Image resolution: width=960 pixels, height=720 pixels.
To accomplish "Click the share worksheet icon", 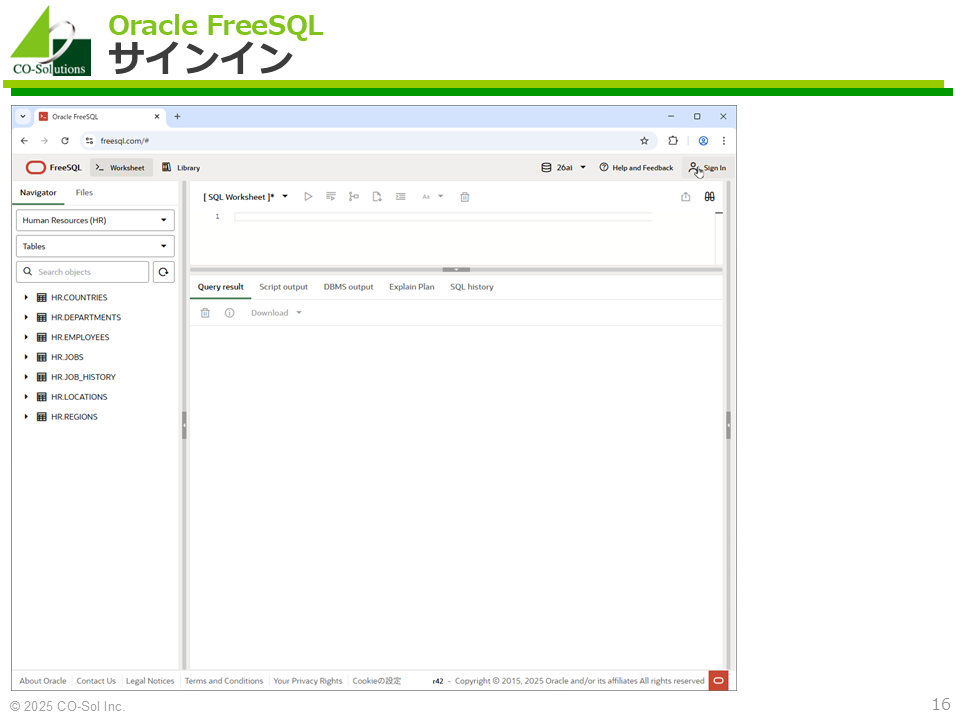I will coord(686,197).
